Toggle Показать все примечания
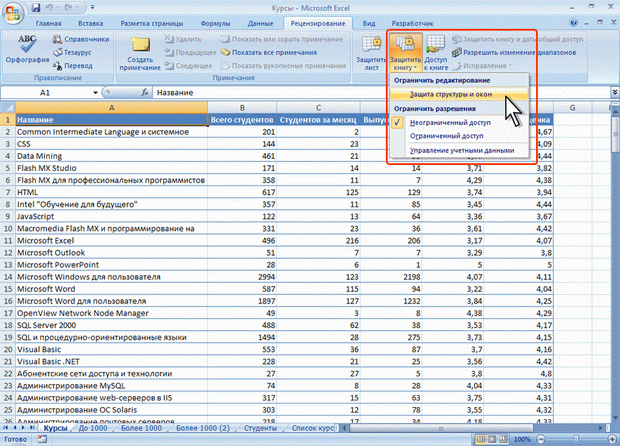Screen dimensions: 620x446 click(269, 52)
